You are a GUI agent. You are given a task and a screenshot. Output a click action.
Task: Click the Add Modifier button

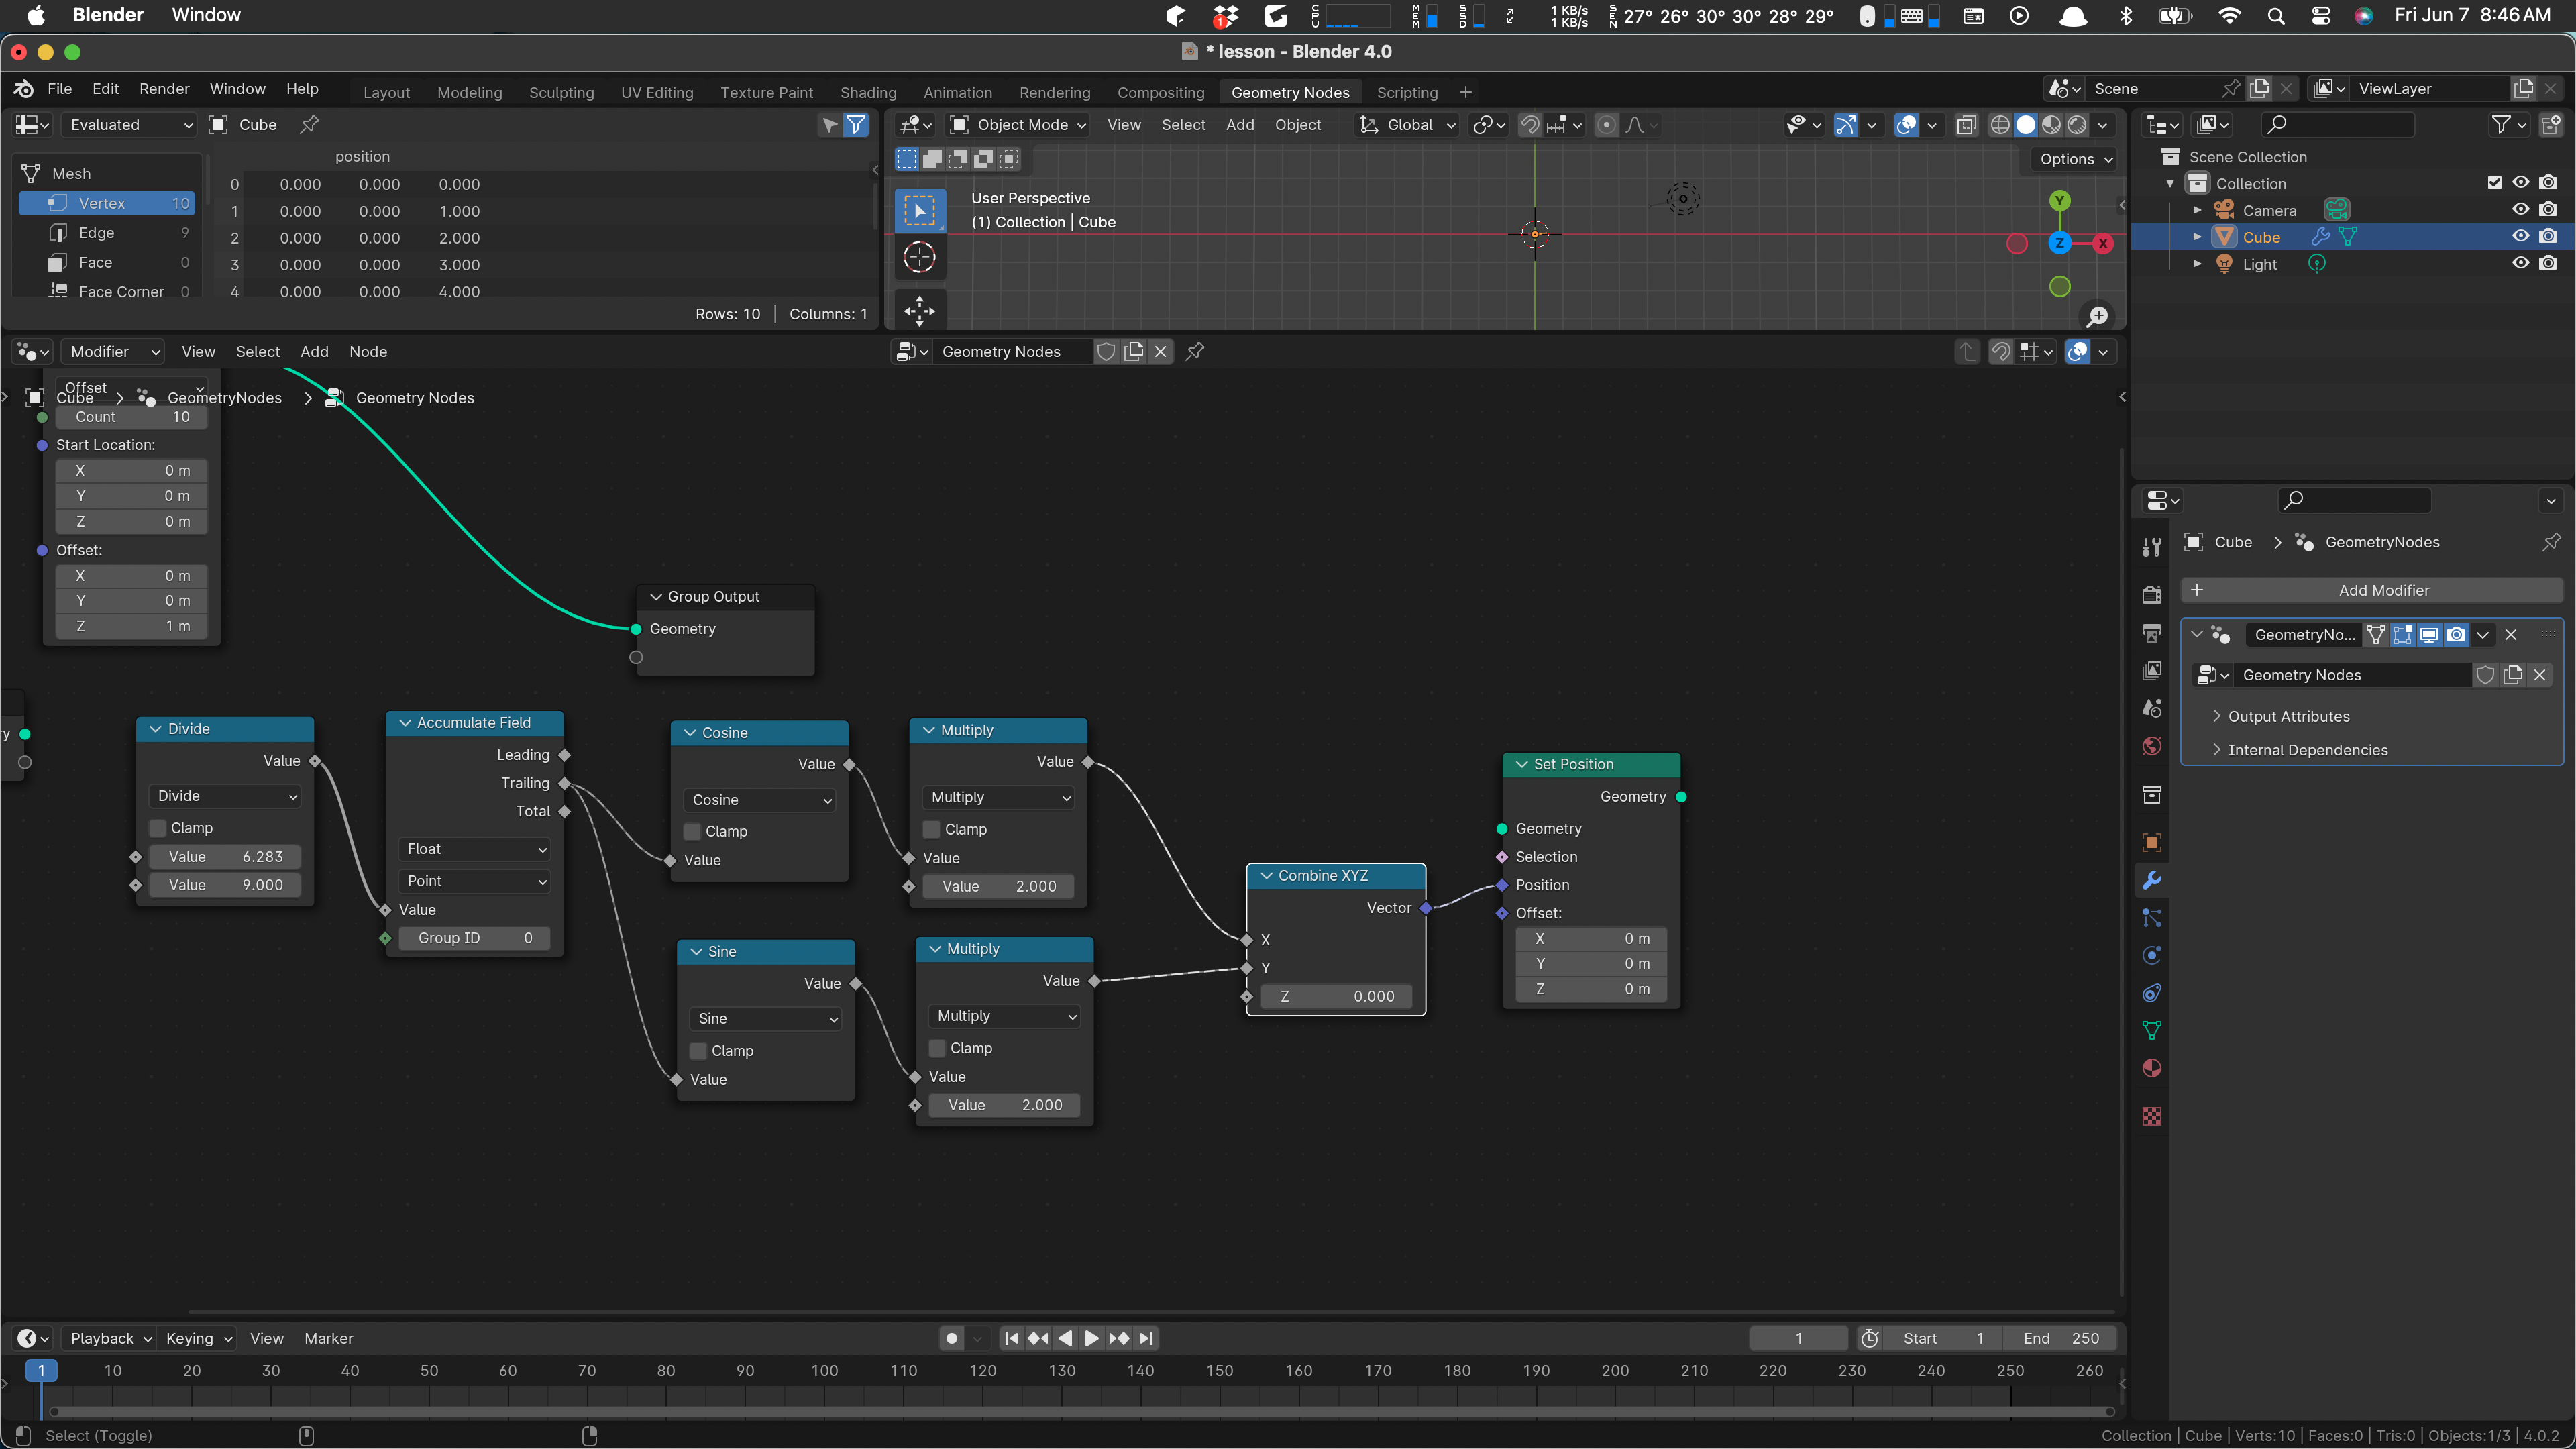pyautogui.click(x=2372, y=590)
